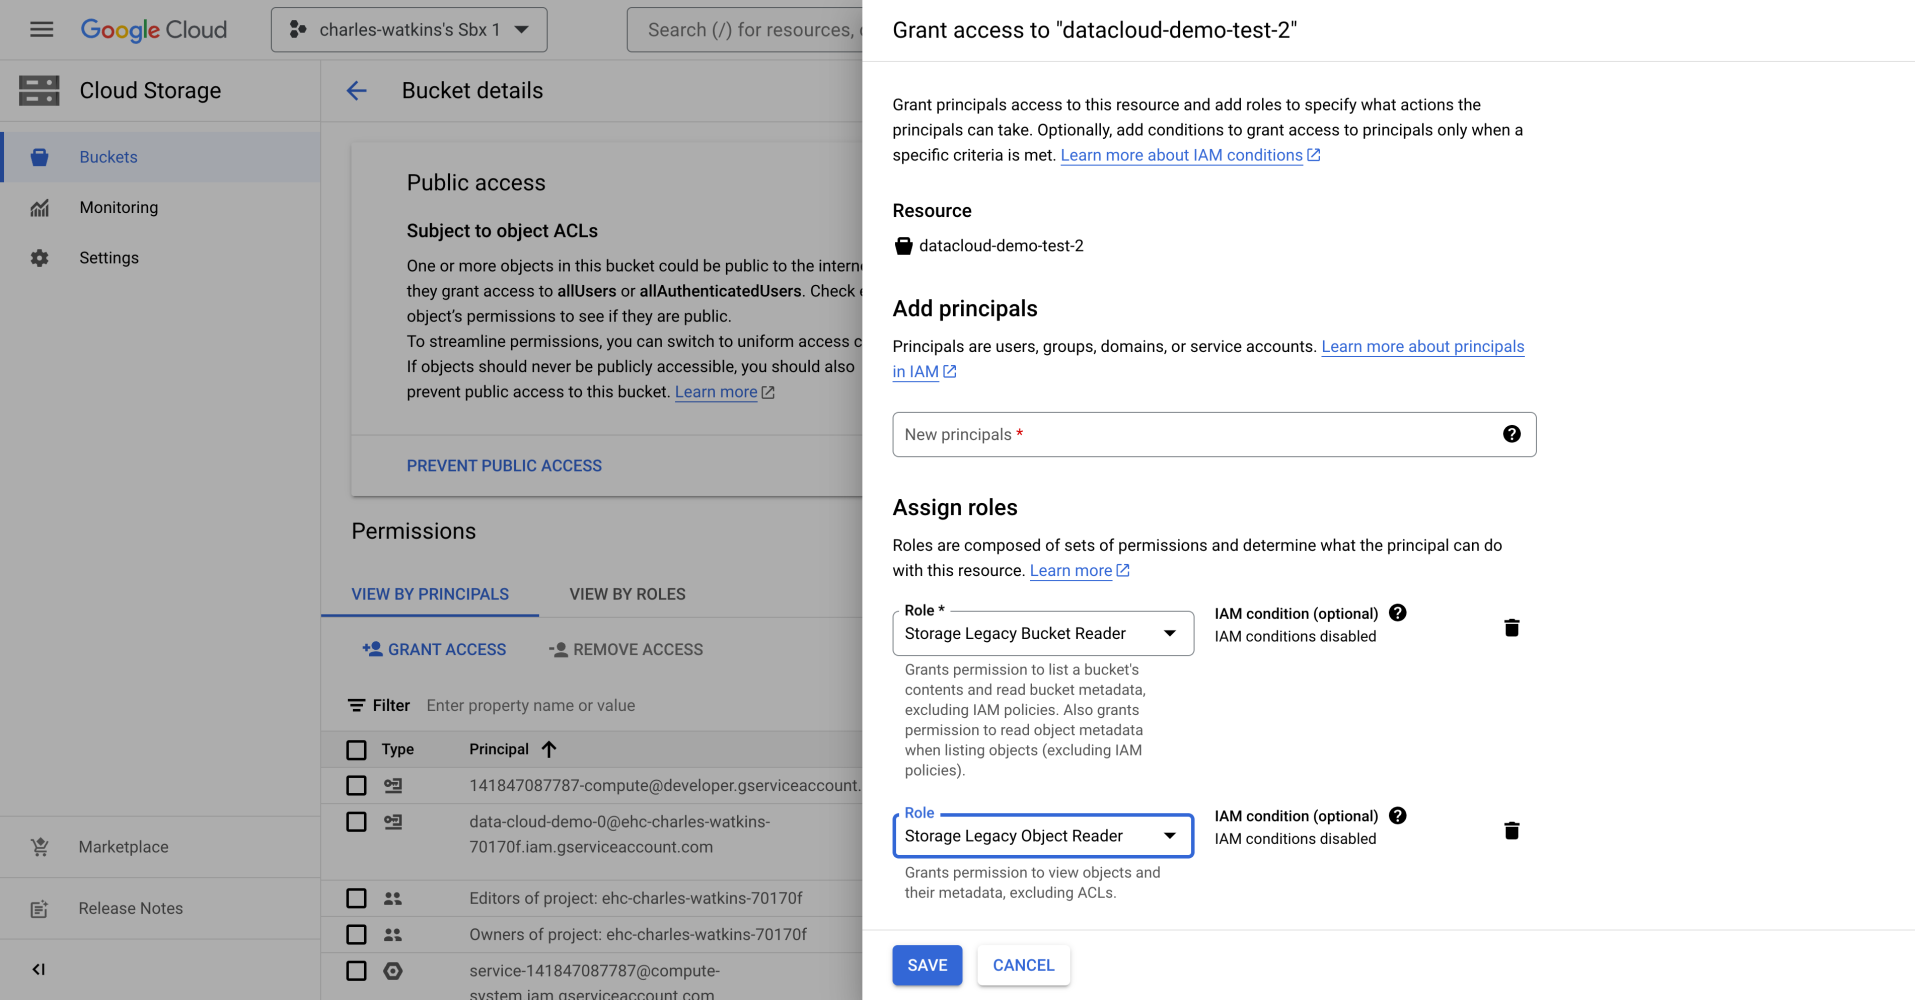The width and height of the screenshot is (1915, 1000).
Task: Click the New principals input field
Action: pyautogui.click(x=1150, y=434)
